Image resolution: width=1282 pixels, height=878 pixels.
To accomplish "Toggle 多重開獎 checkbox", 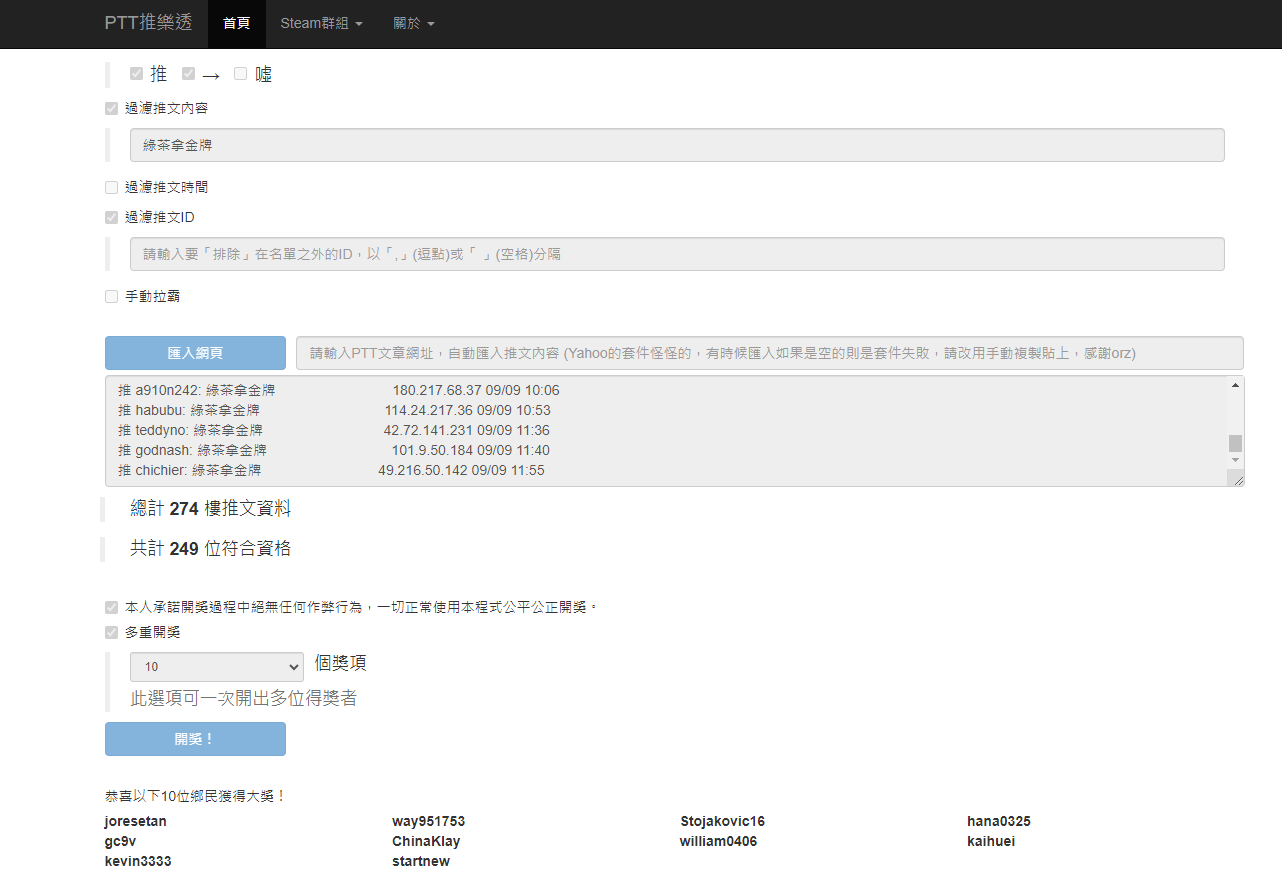I will 111,632.
